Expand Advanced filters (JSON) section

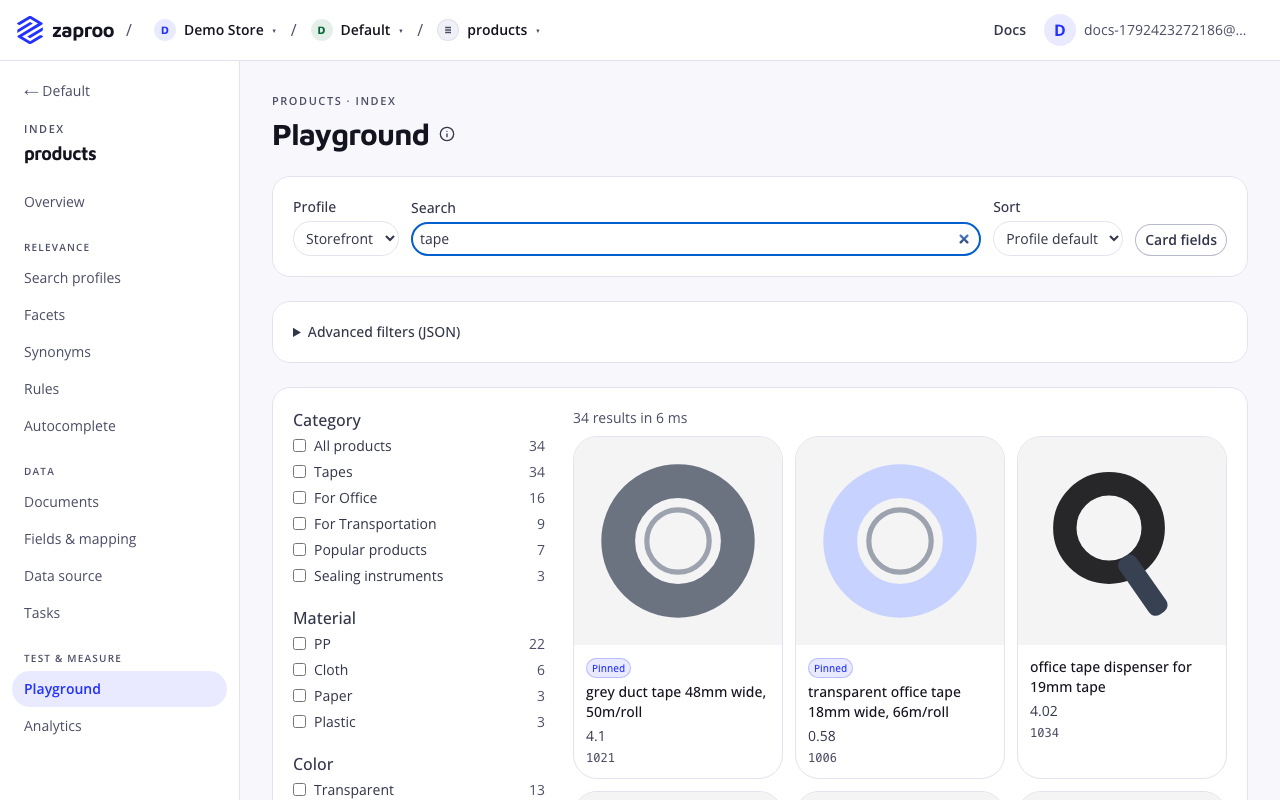coord(376,332)
